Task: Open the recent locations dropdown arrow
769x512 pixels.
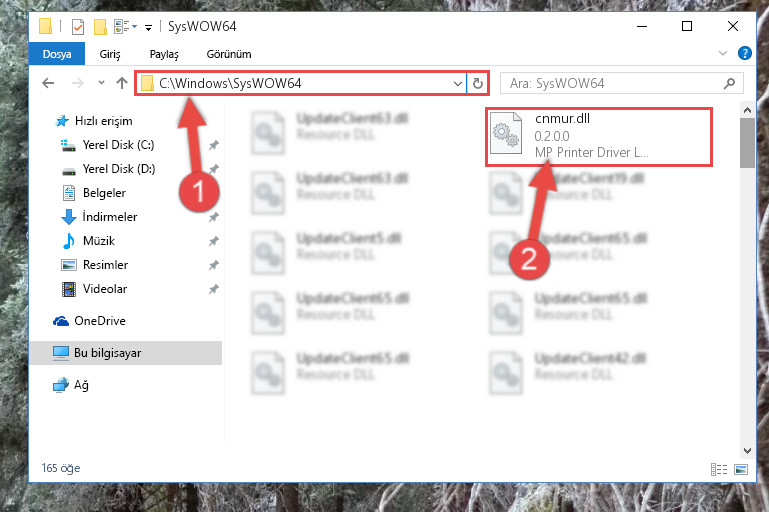Action: tap(101, 83)
